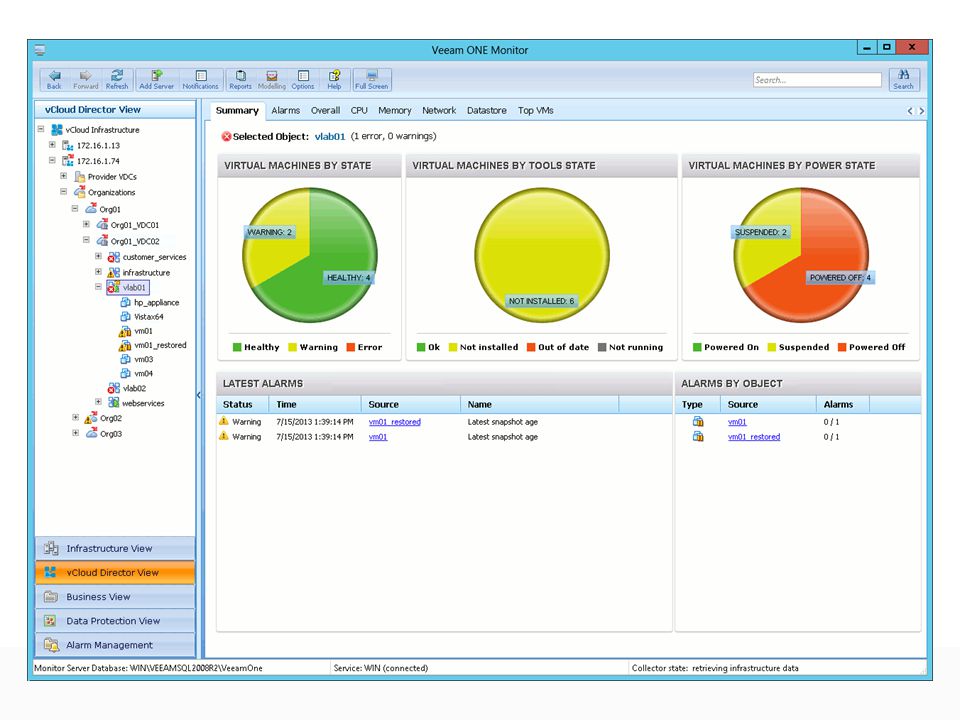960x720 pixels.
Task: Click the Not installed legend color swatch
Action: 453,347
